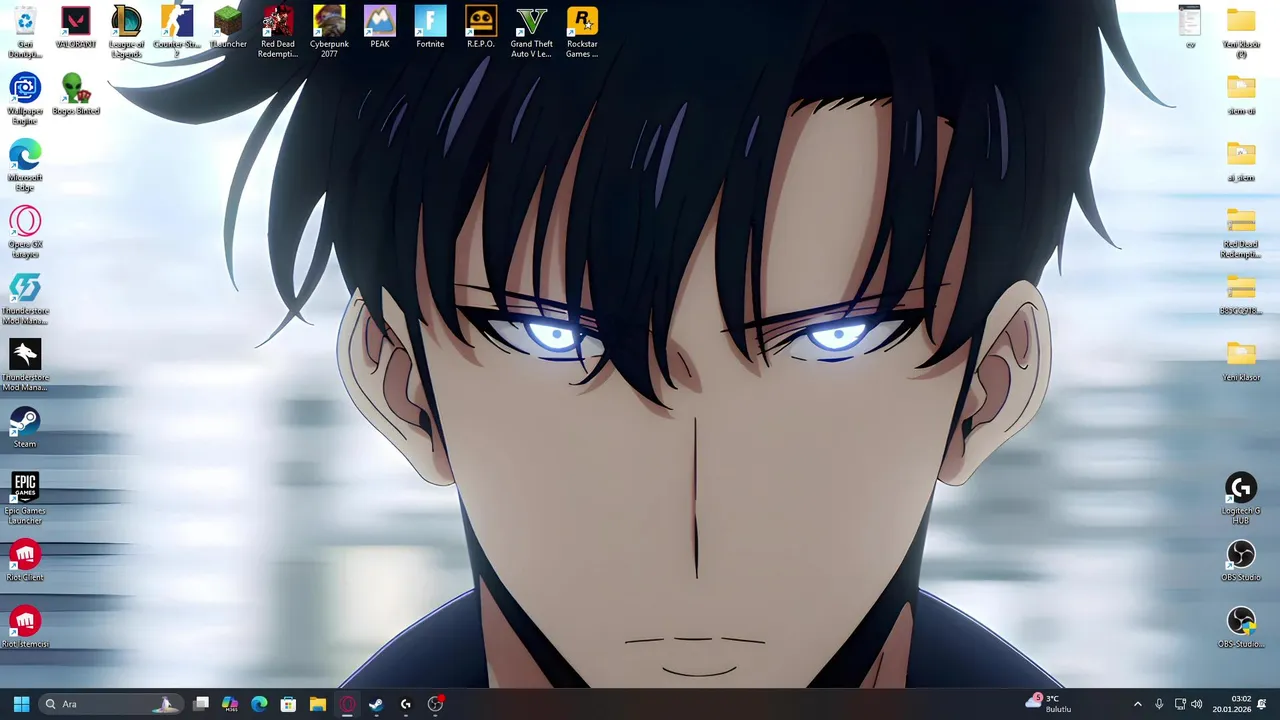Open network settings tray icon
Image resolution: width=1280 pixels, height=720 pixels.
click(1180, 704)
